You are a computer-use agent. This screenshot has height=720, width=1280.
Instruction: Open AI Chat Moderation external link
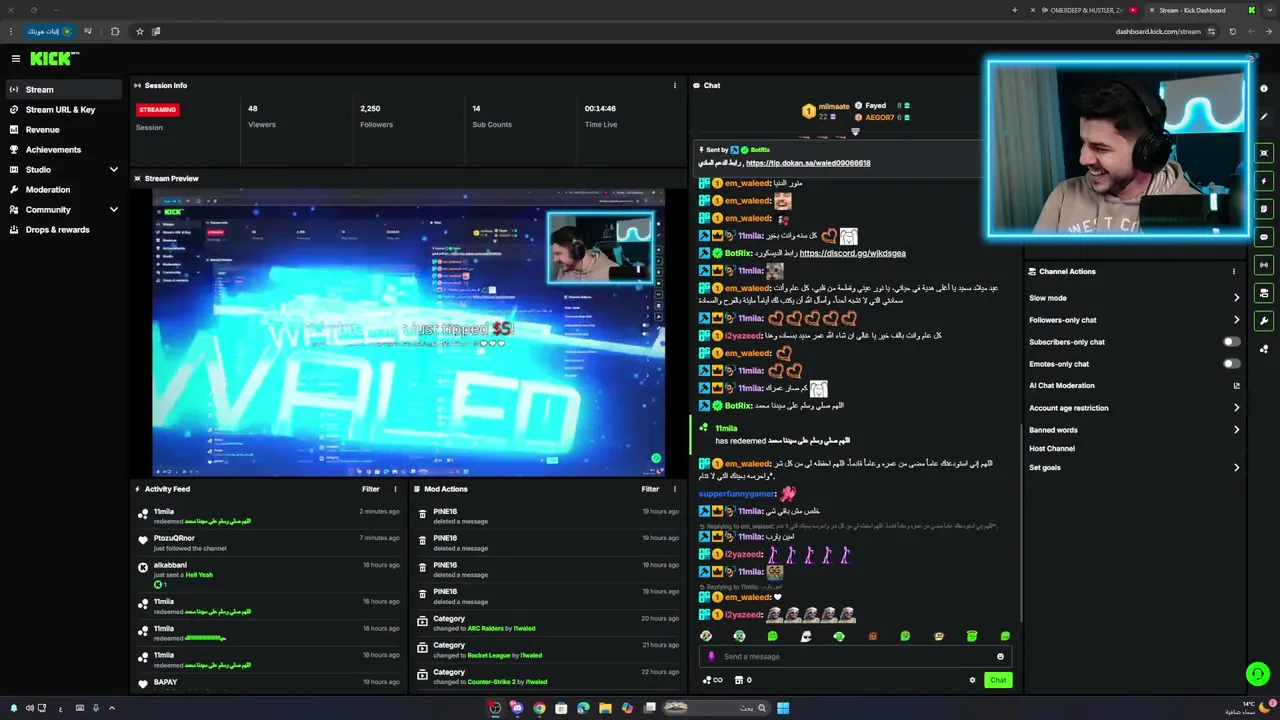[x=1236, y=385]
